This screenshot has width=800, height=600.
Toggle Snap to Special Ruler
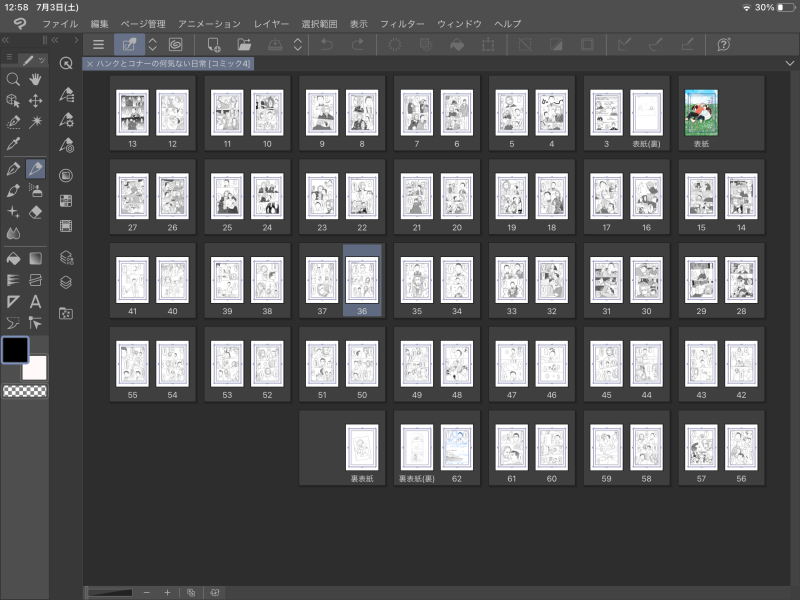coord(656,45)
